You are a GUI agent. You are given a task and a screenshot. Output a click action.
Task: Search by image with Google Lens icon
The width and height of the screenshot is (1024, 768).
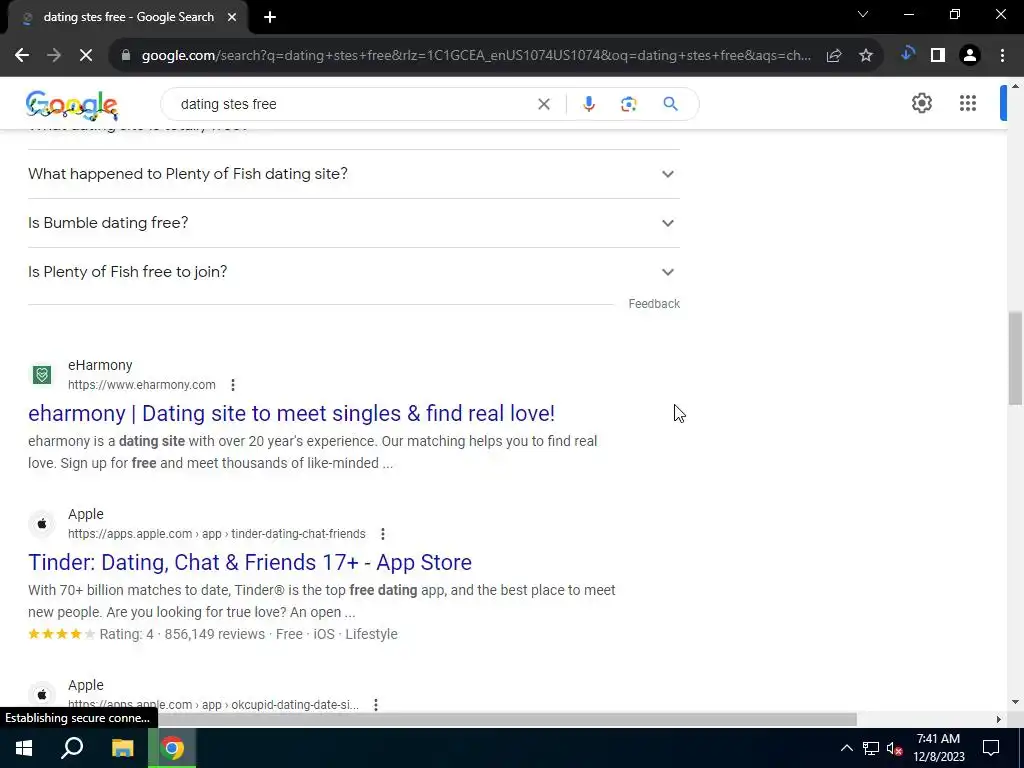tap(628, 104)
